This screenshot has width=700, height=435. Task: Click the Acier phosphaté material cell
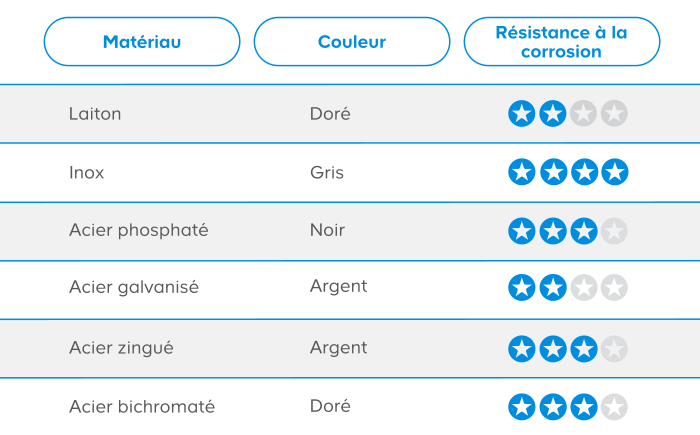(139, 230)
